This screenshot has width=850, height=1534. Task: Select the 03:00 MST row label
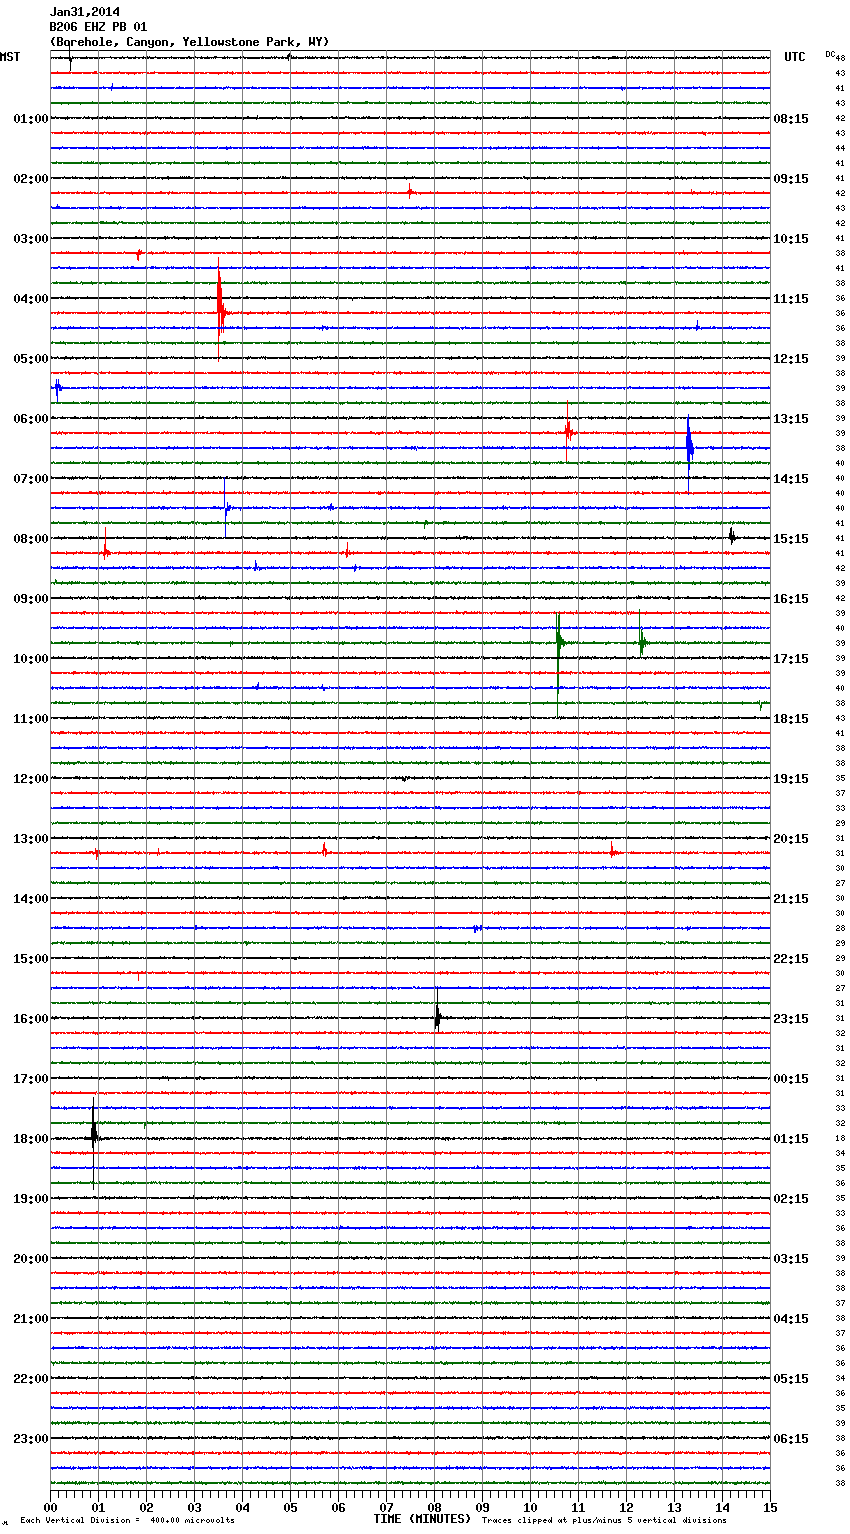pyautogui.click(x=31, y=239)
